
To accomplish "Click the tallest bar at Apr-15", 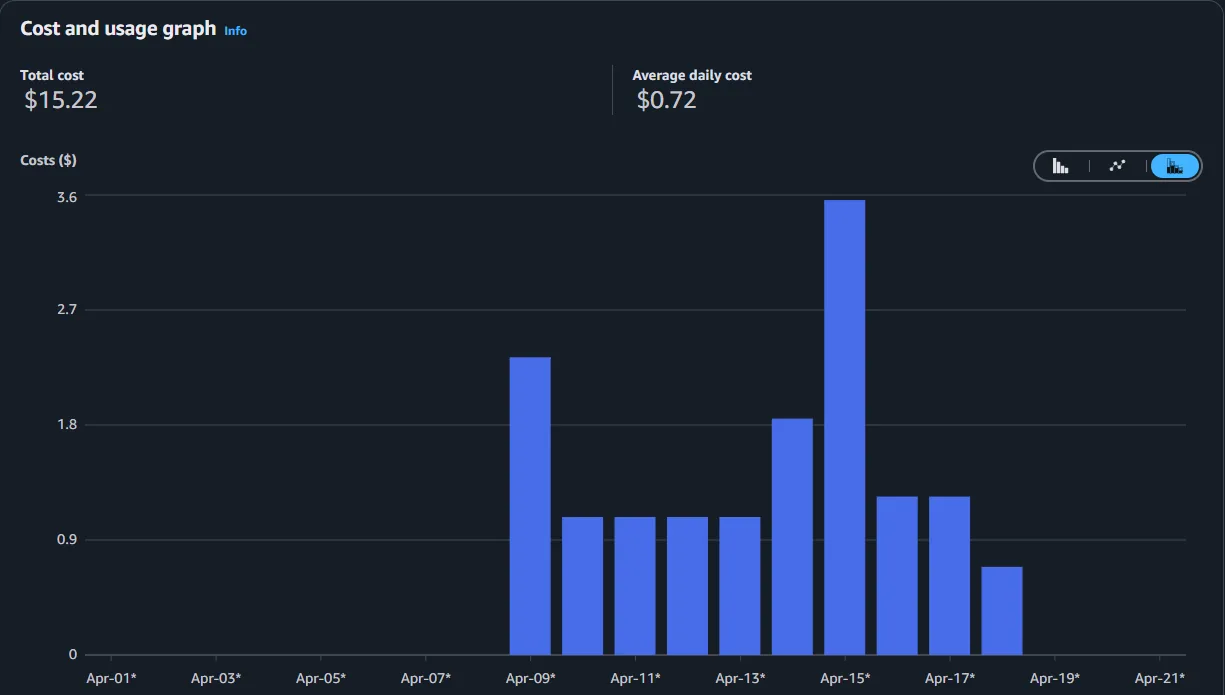I will click(845, 427).
